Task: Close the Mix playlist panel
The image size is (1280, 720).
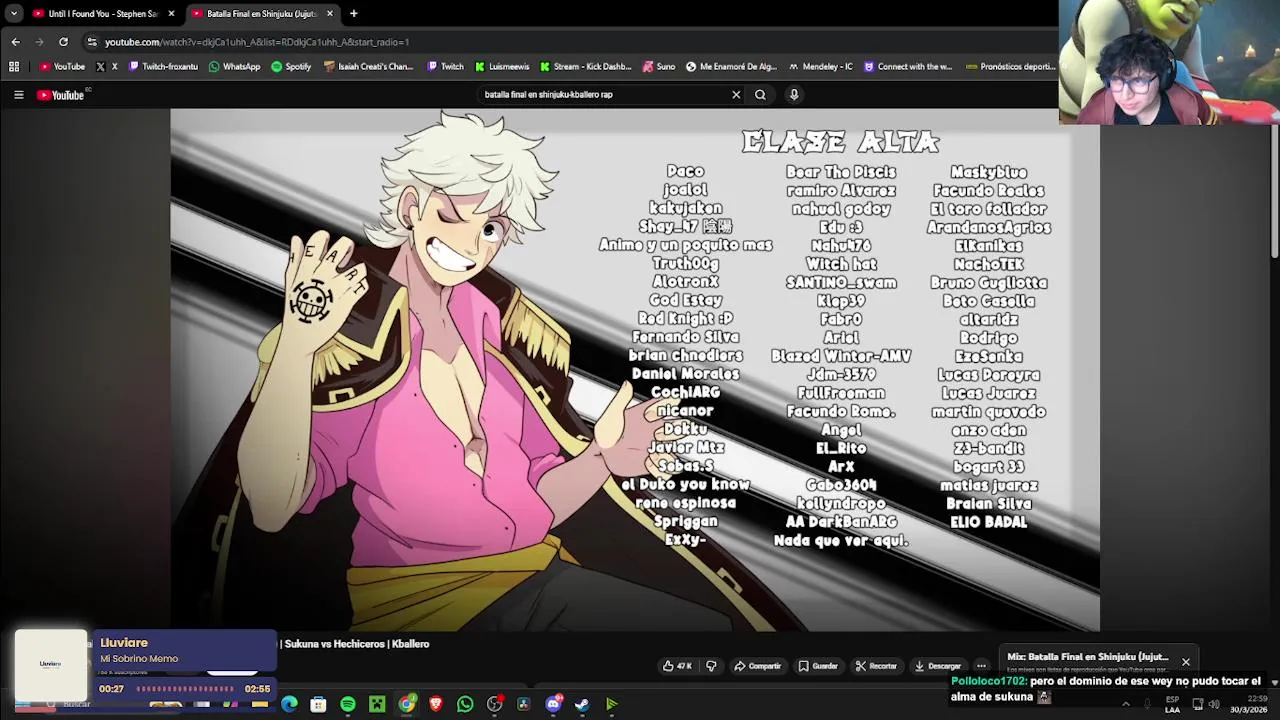Action: 1186,662
